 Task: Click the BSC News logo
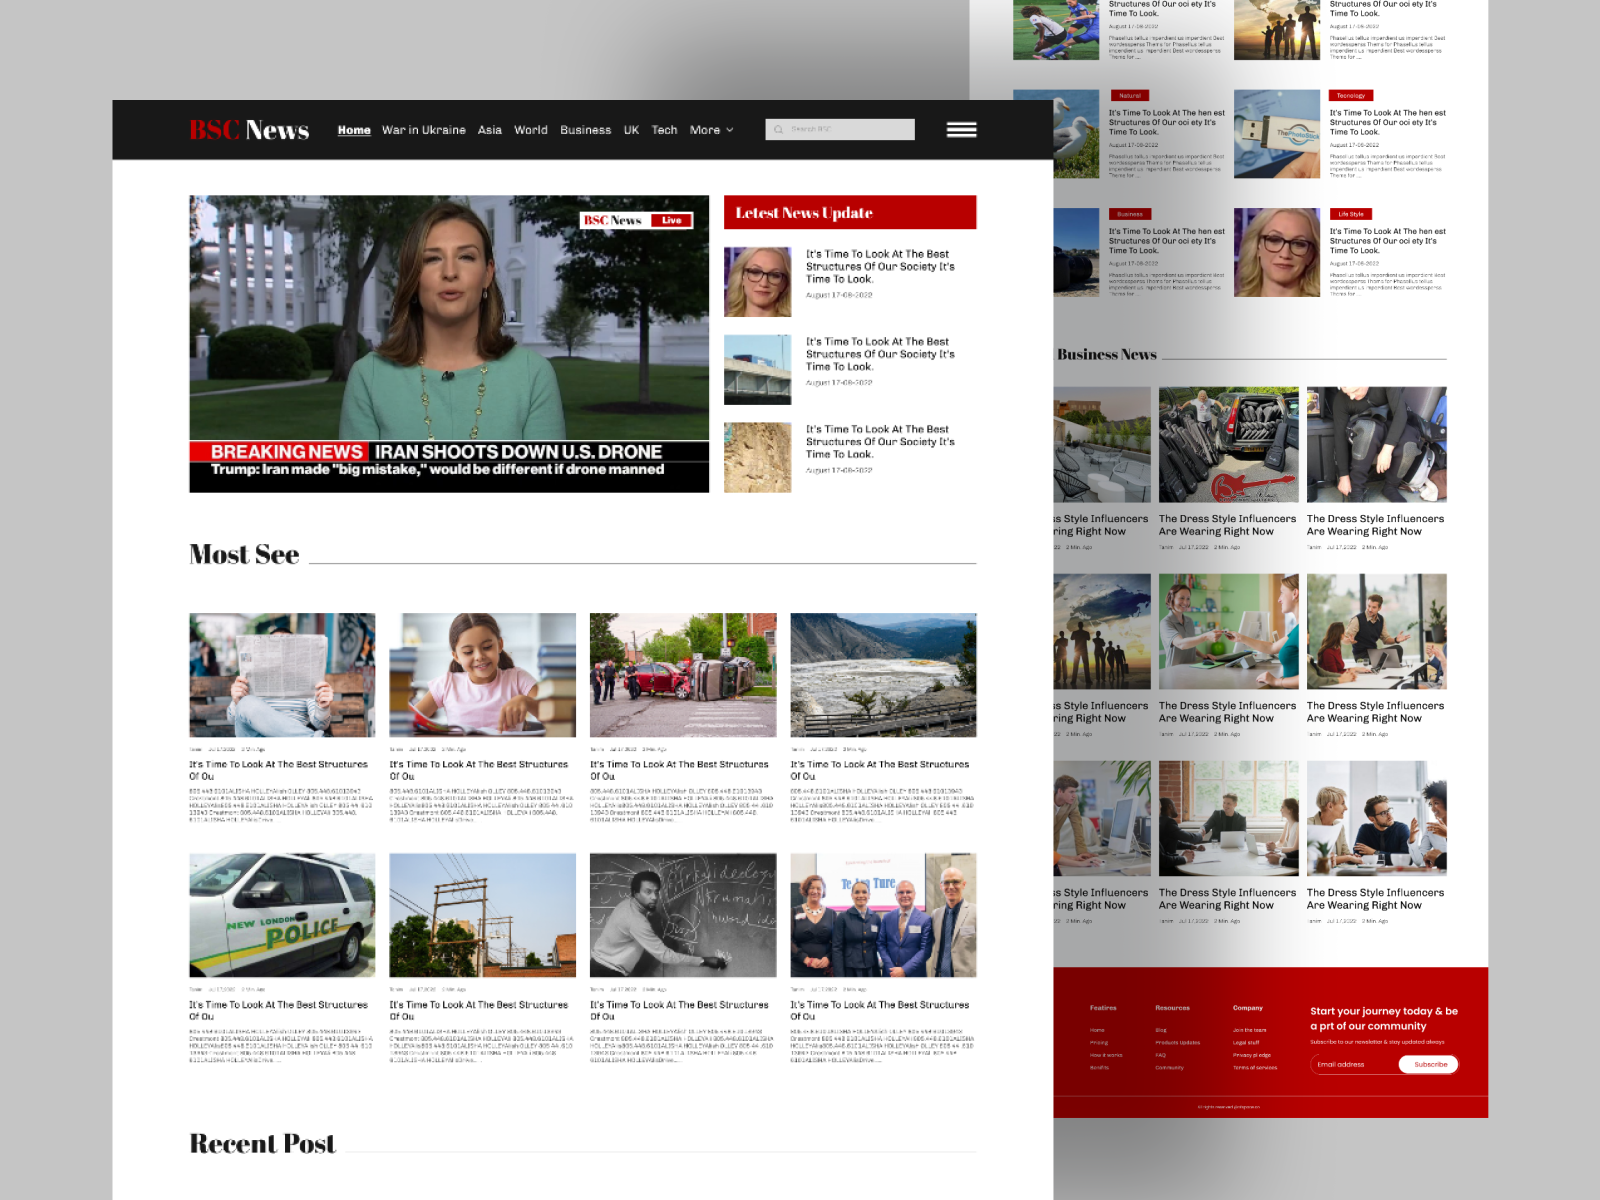click(248, 130)
